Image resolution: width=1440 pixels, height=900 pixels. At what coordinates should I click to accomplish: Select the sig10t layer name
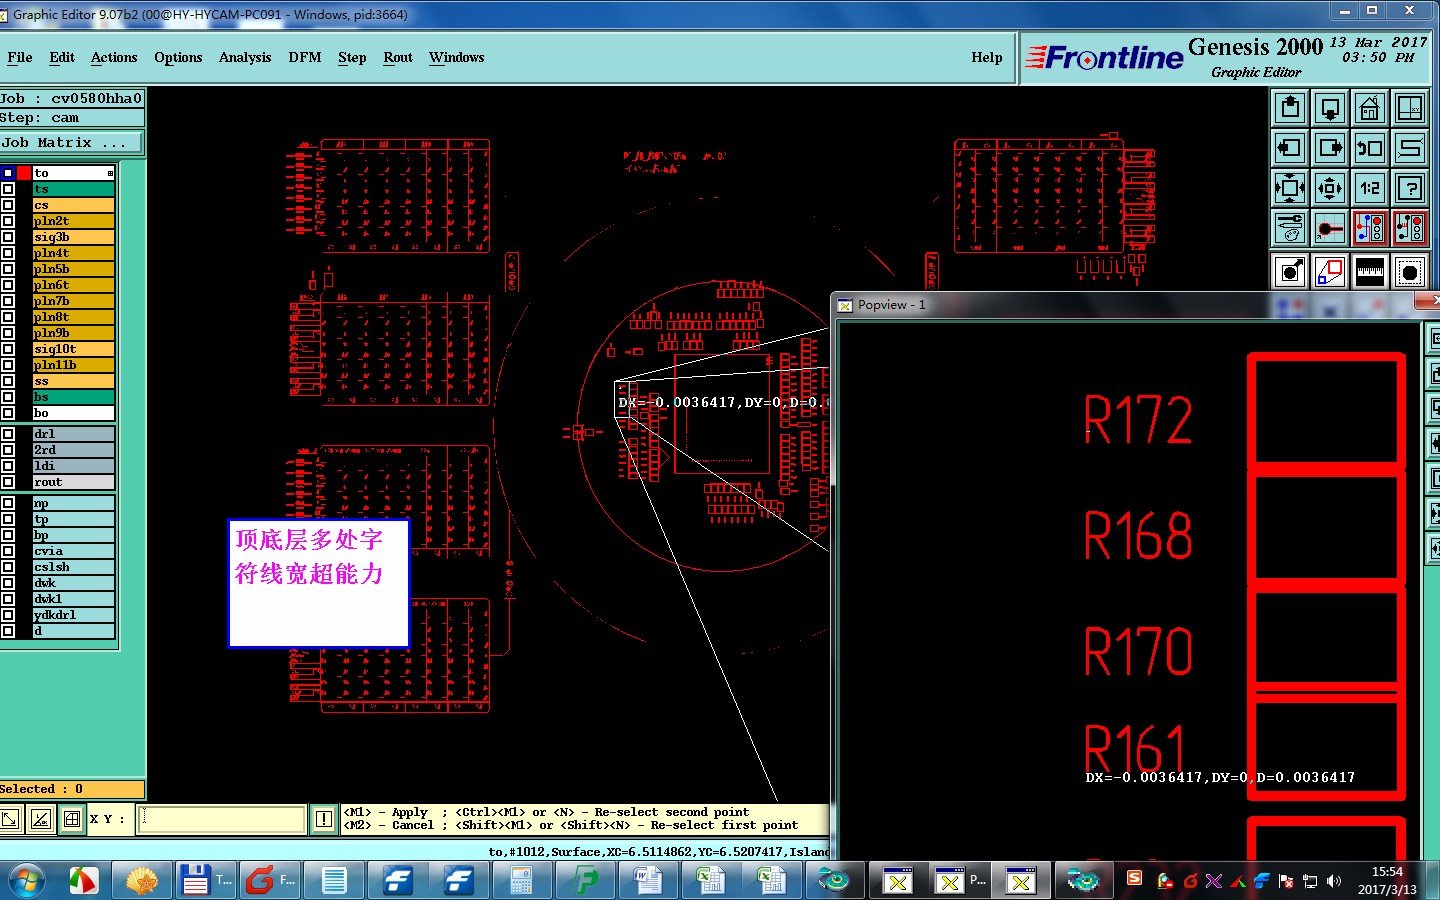[x=73, y=349]
